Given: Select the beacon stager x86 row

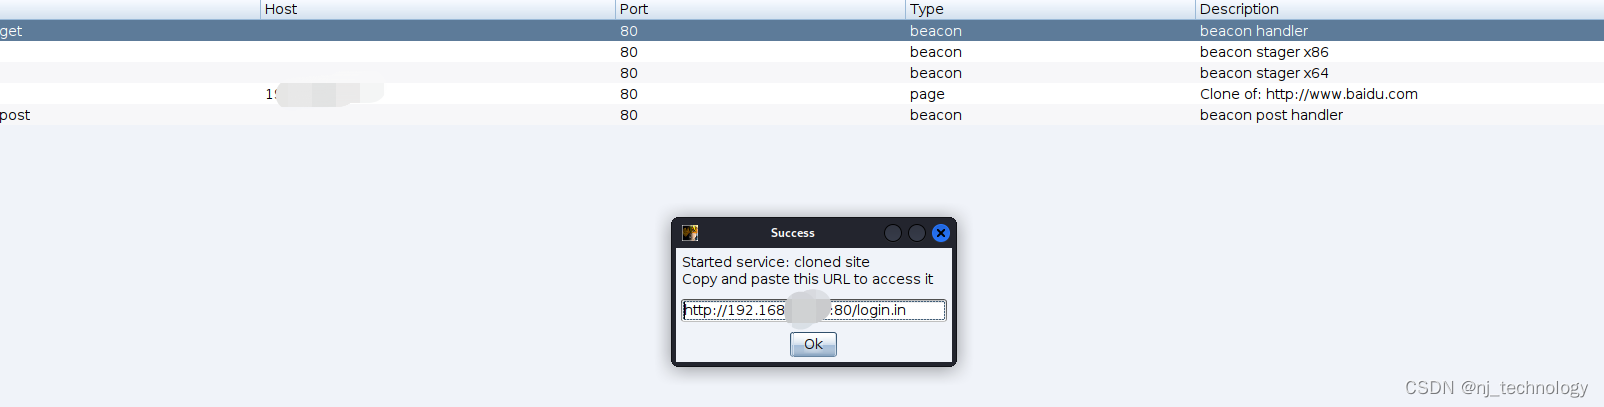Looking at the screenshot, I should (802, 52).
